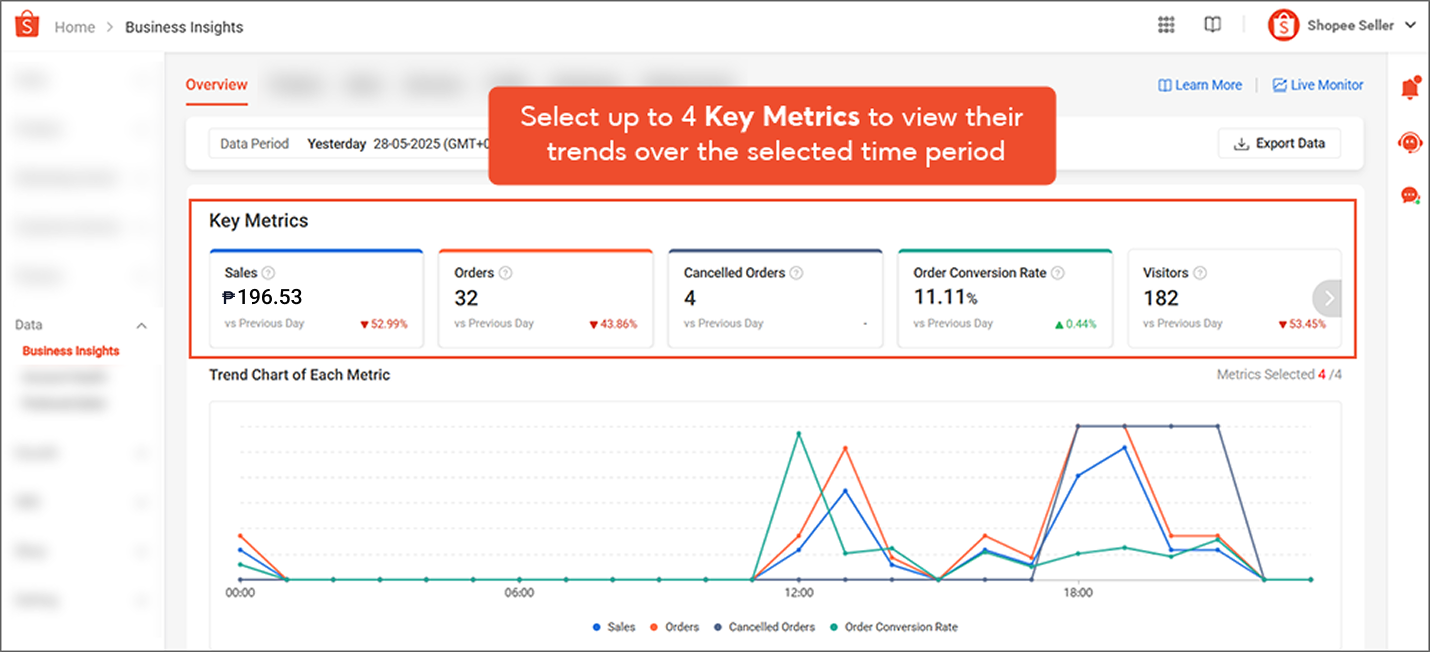
Task: Click the help icon beside Order Conversion Rate
Action: click(1058, 273)
